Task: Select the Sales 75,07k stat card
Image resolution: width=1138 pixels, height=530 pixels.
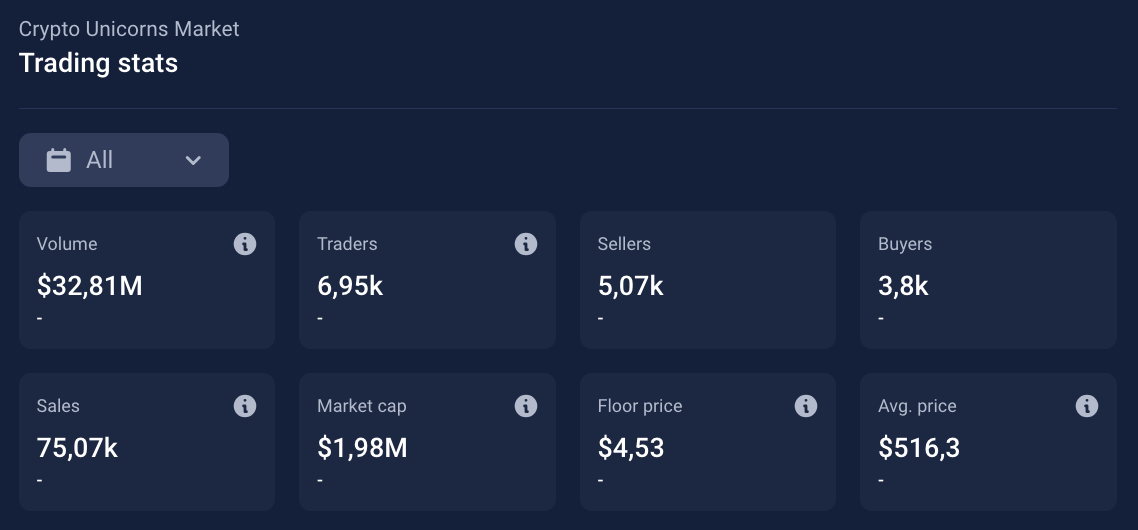Action: point(147,442)
